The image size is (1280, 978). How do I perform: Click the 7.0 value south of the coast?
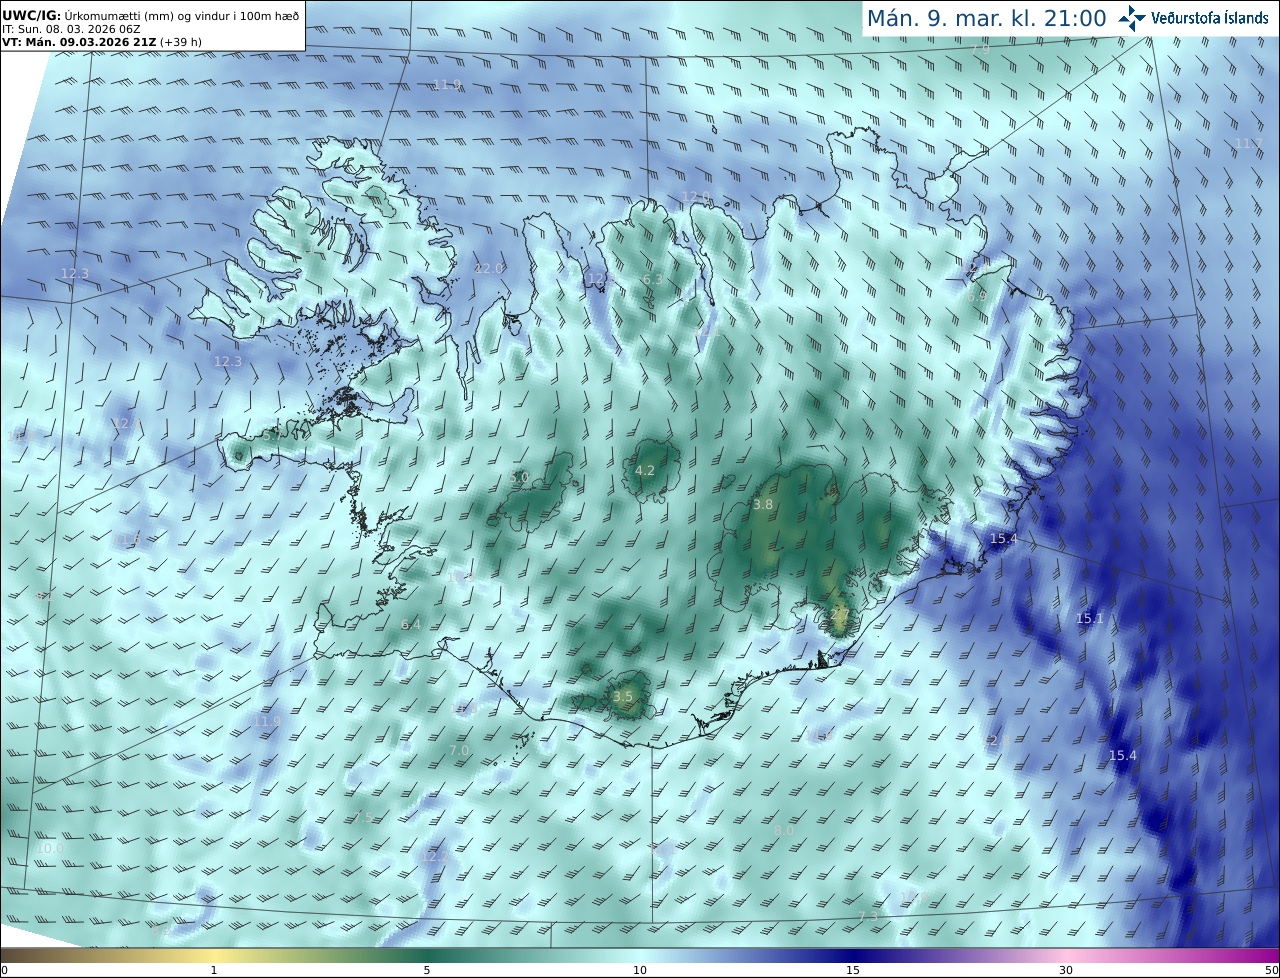[x=458, y=750]
